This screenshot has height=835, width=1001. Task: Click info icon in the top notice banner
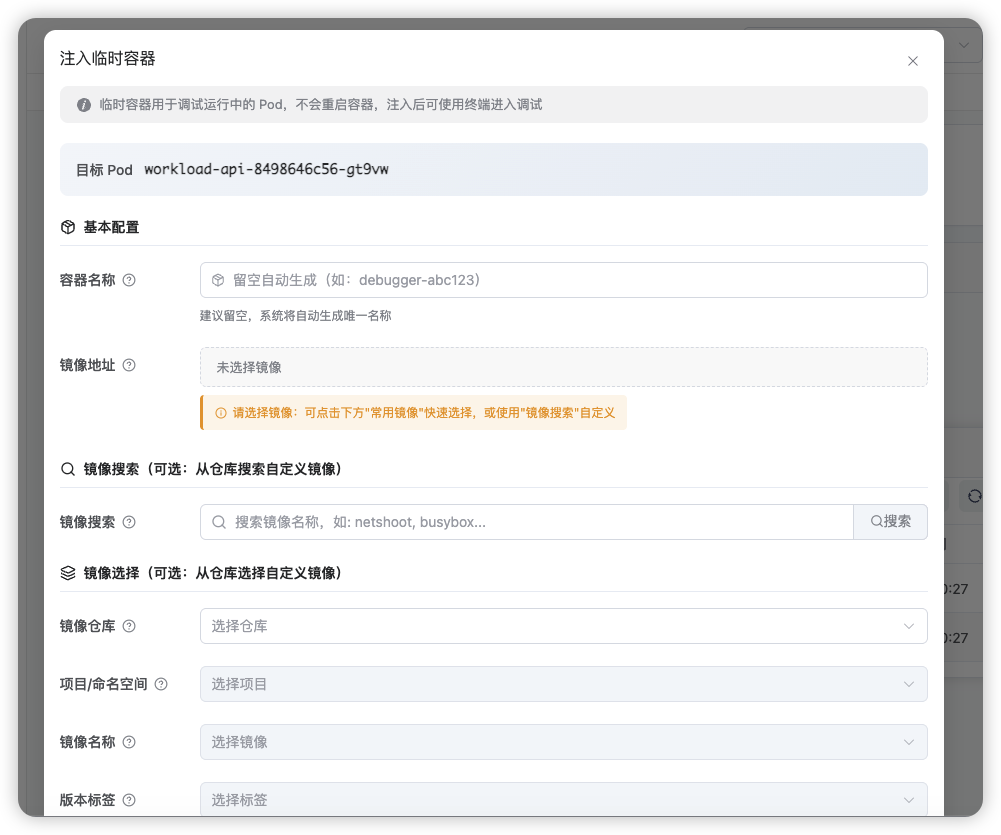pyautogui.click(x=84, y=105)
